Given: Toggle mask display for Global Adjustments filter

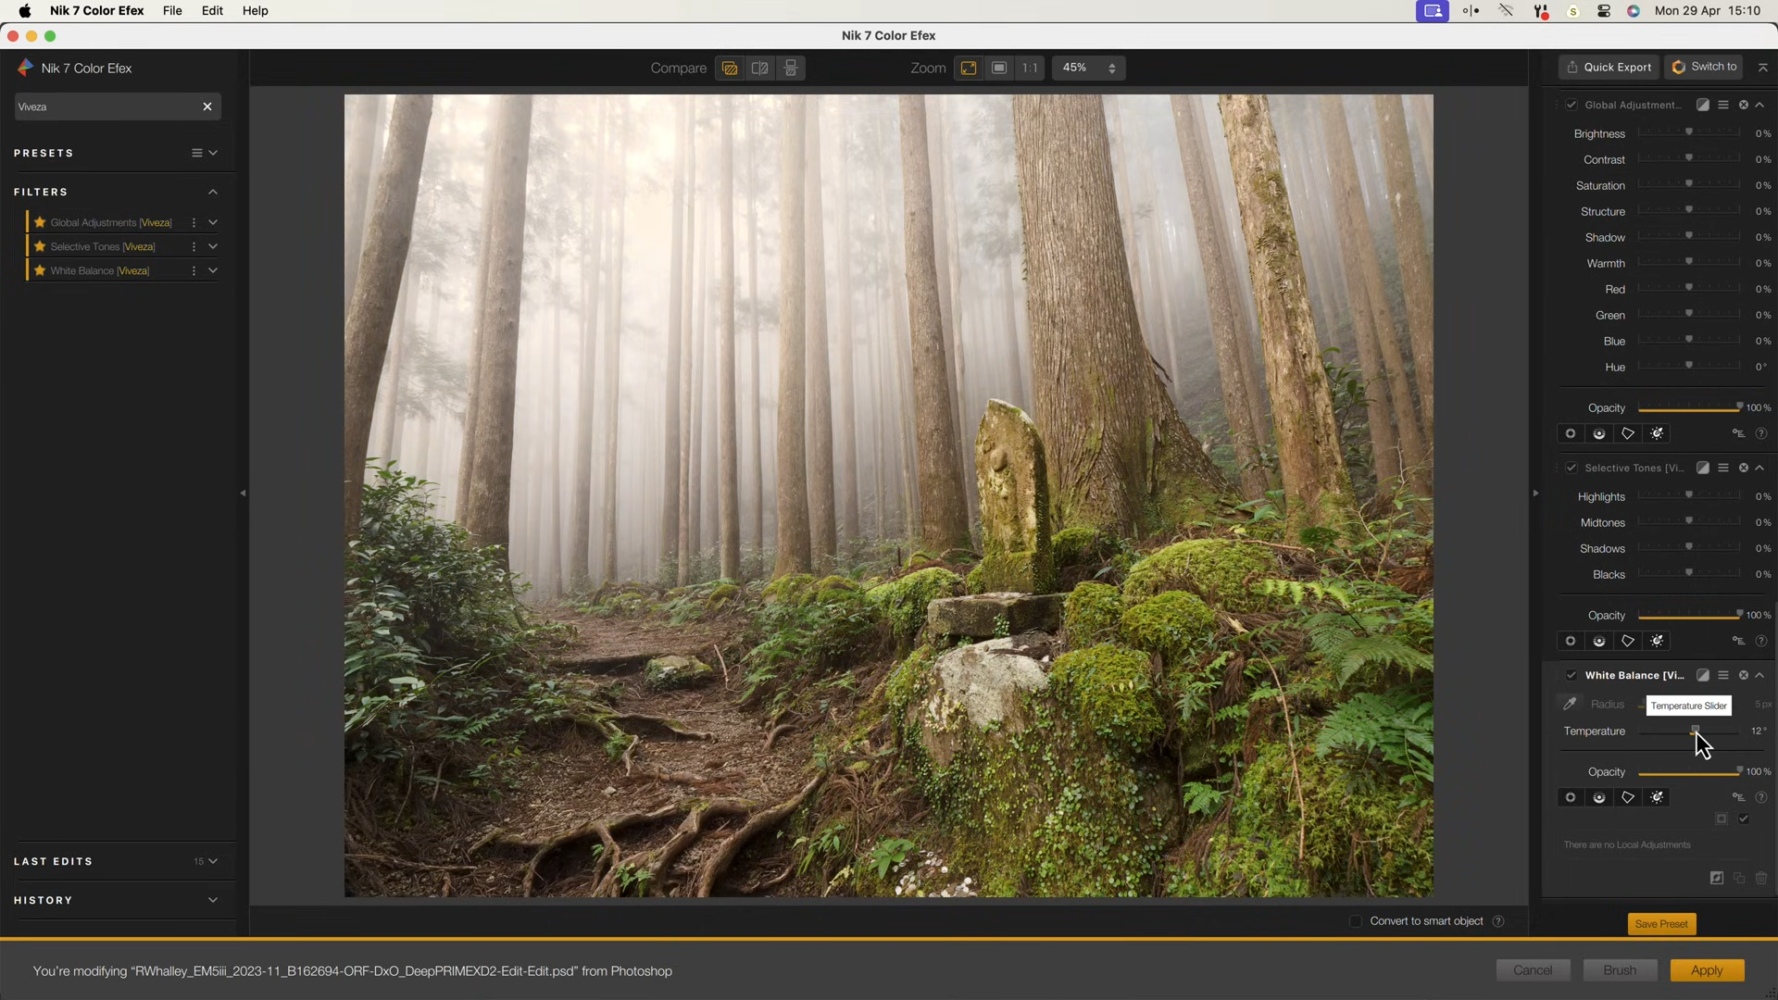Looking at the screenshot, I should [x=1703, y=105].
